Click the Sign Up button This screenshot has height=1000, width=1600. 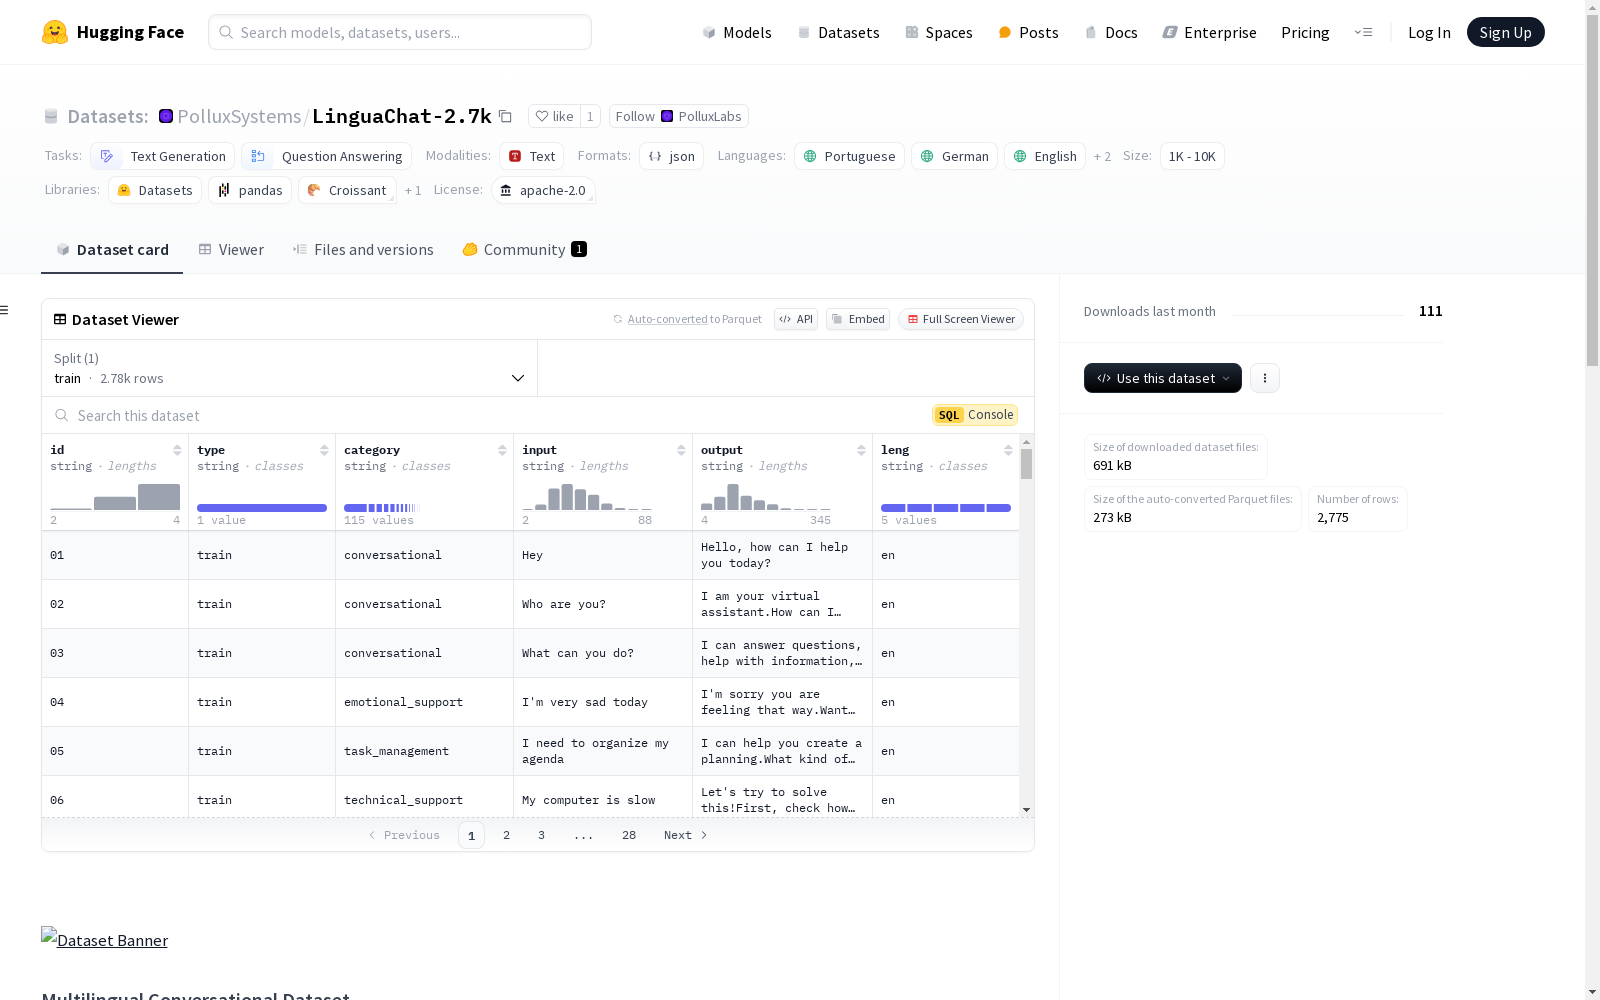(x=1505, y=32)
